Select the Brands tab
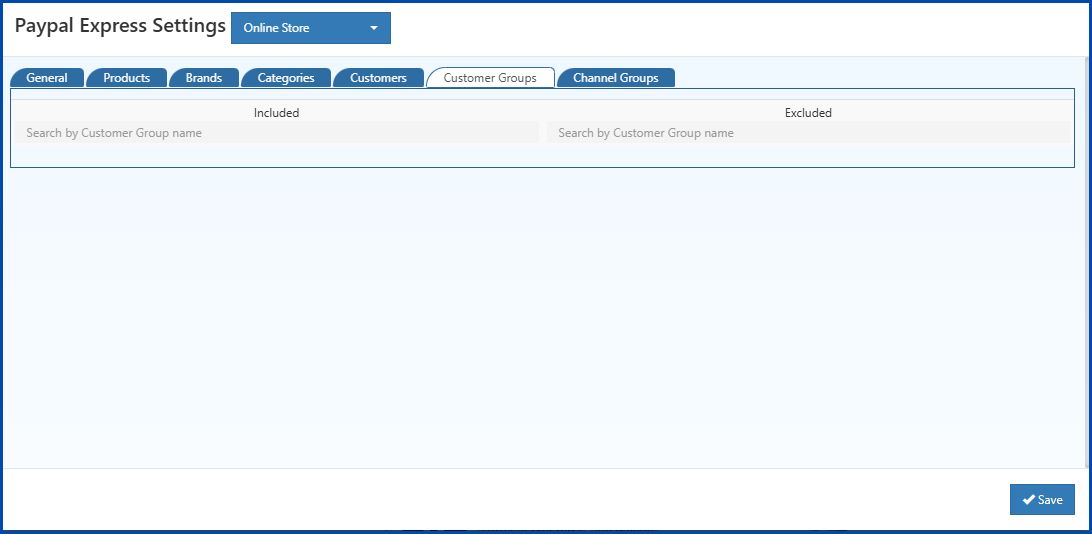1092x534 pixels. 203,78
